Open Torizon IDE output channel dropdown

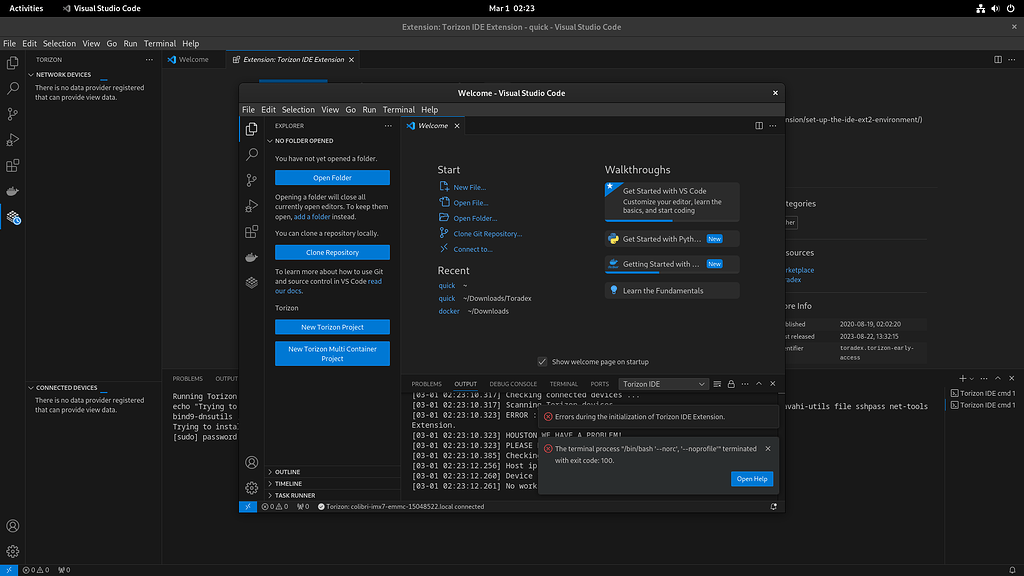click(x=663, y=384)
